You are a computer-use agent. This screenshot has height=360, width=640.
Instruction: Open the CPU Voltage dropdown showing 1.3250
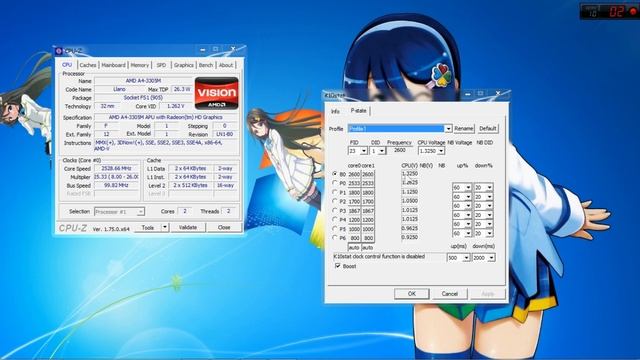coord(441,151)
